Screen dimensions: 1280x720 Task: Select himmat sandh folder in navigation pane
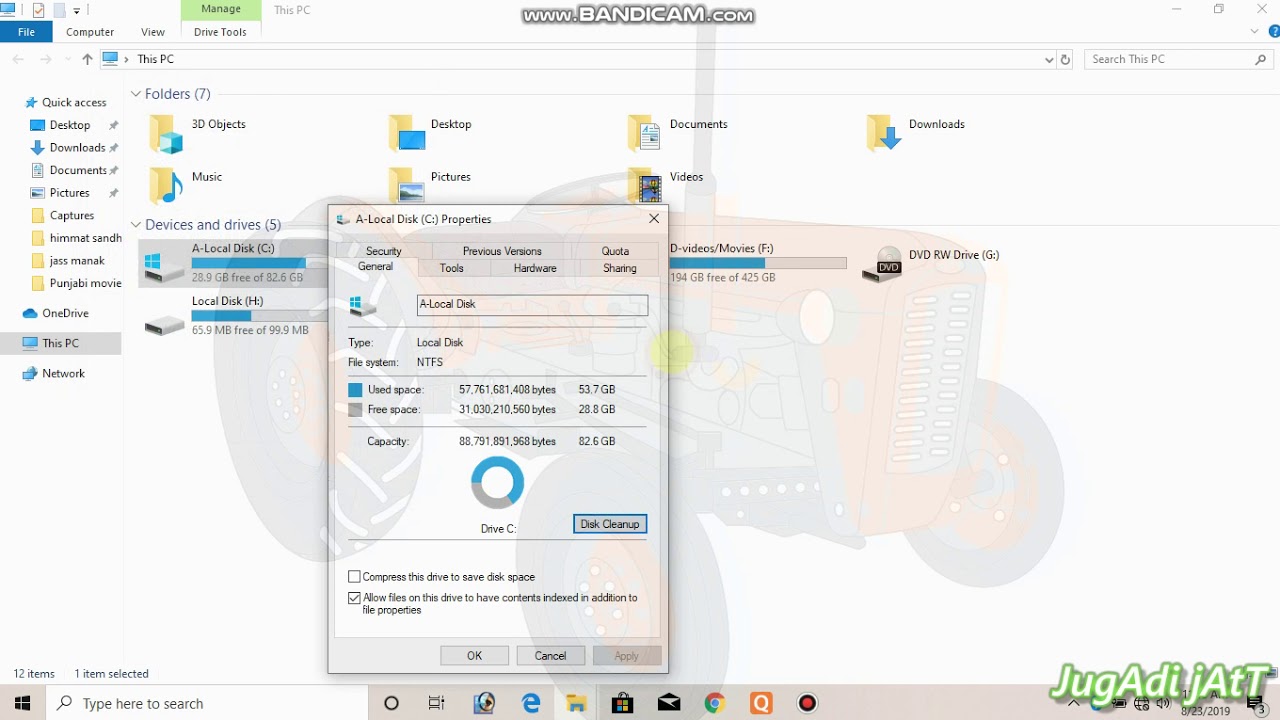[76, 238]
